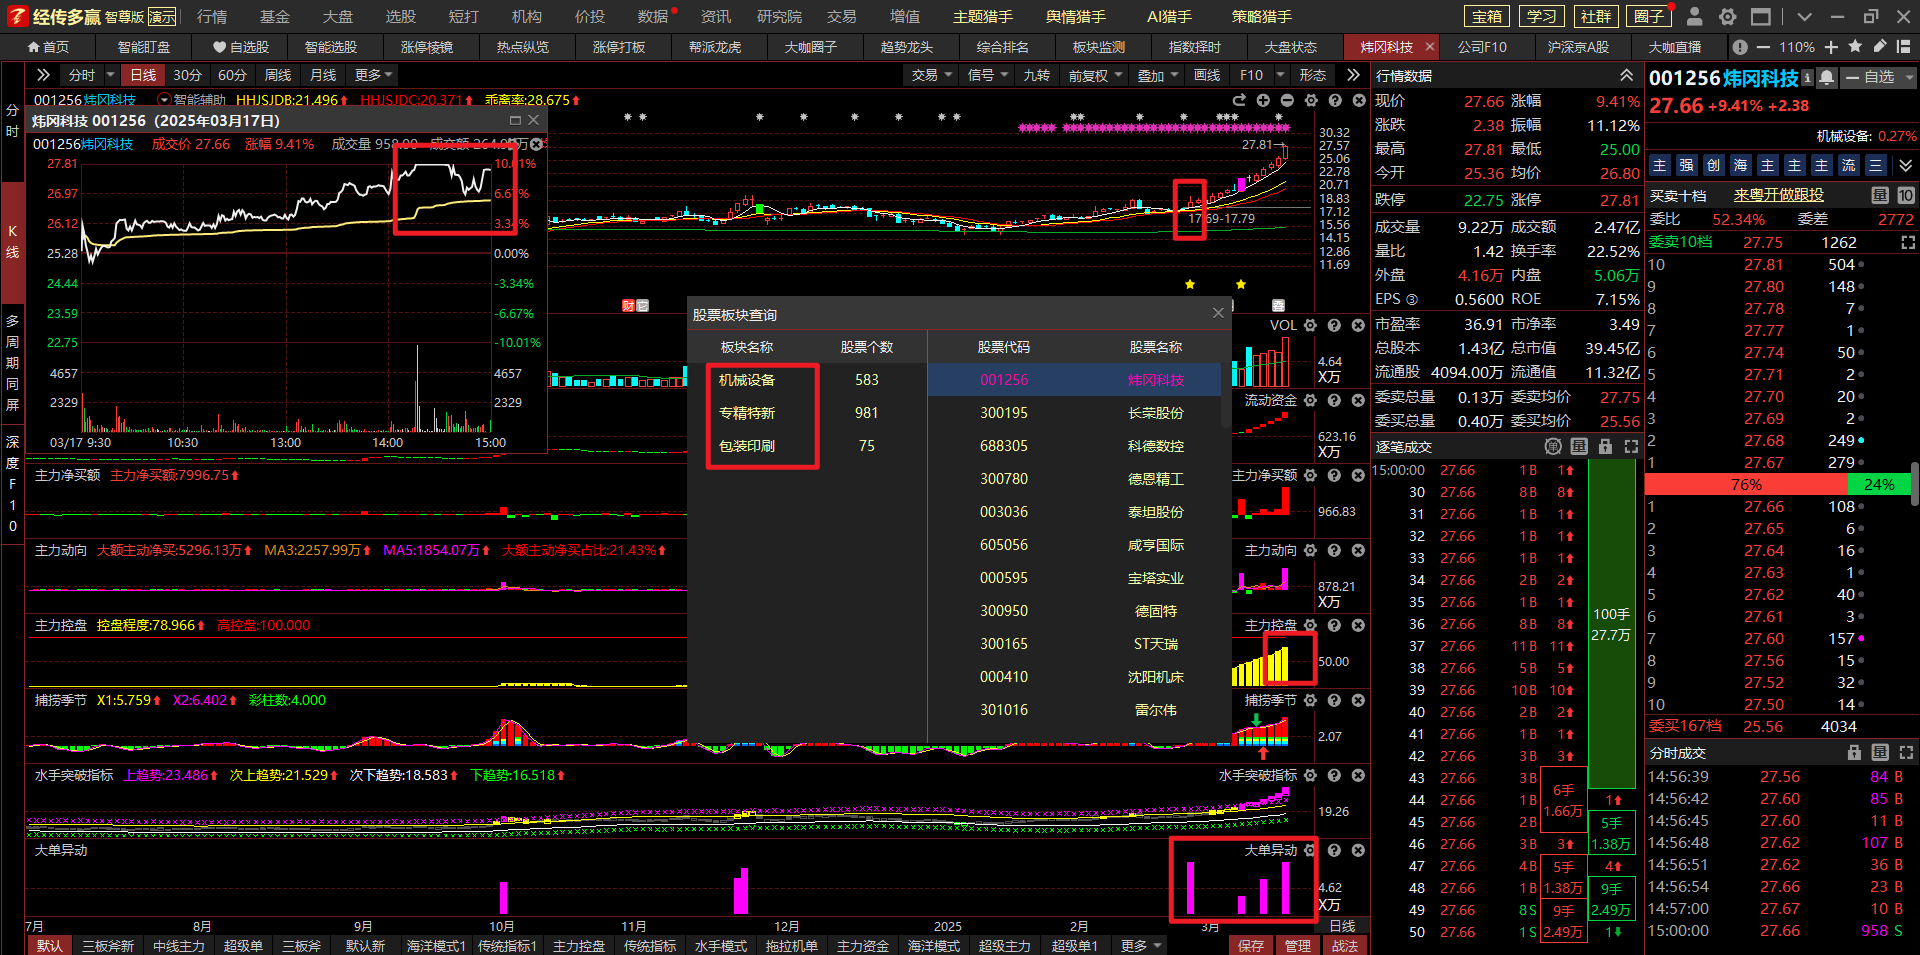Click the pencil edit icon in the tab bar

[1880, 47]
